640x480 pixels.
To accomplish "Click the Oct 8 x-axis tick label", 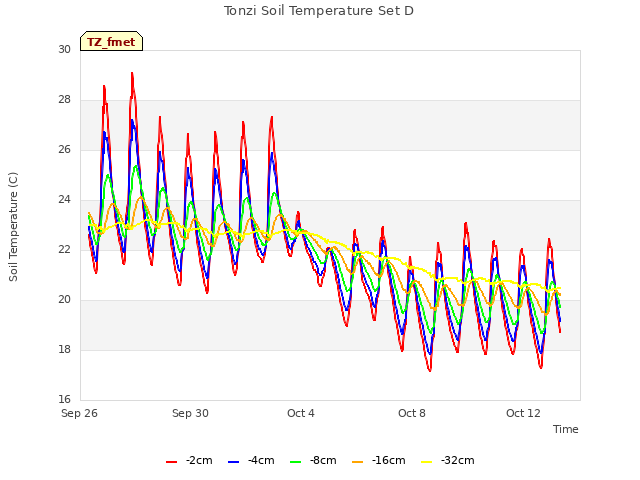I will 412,413.
